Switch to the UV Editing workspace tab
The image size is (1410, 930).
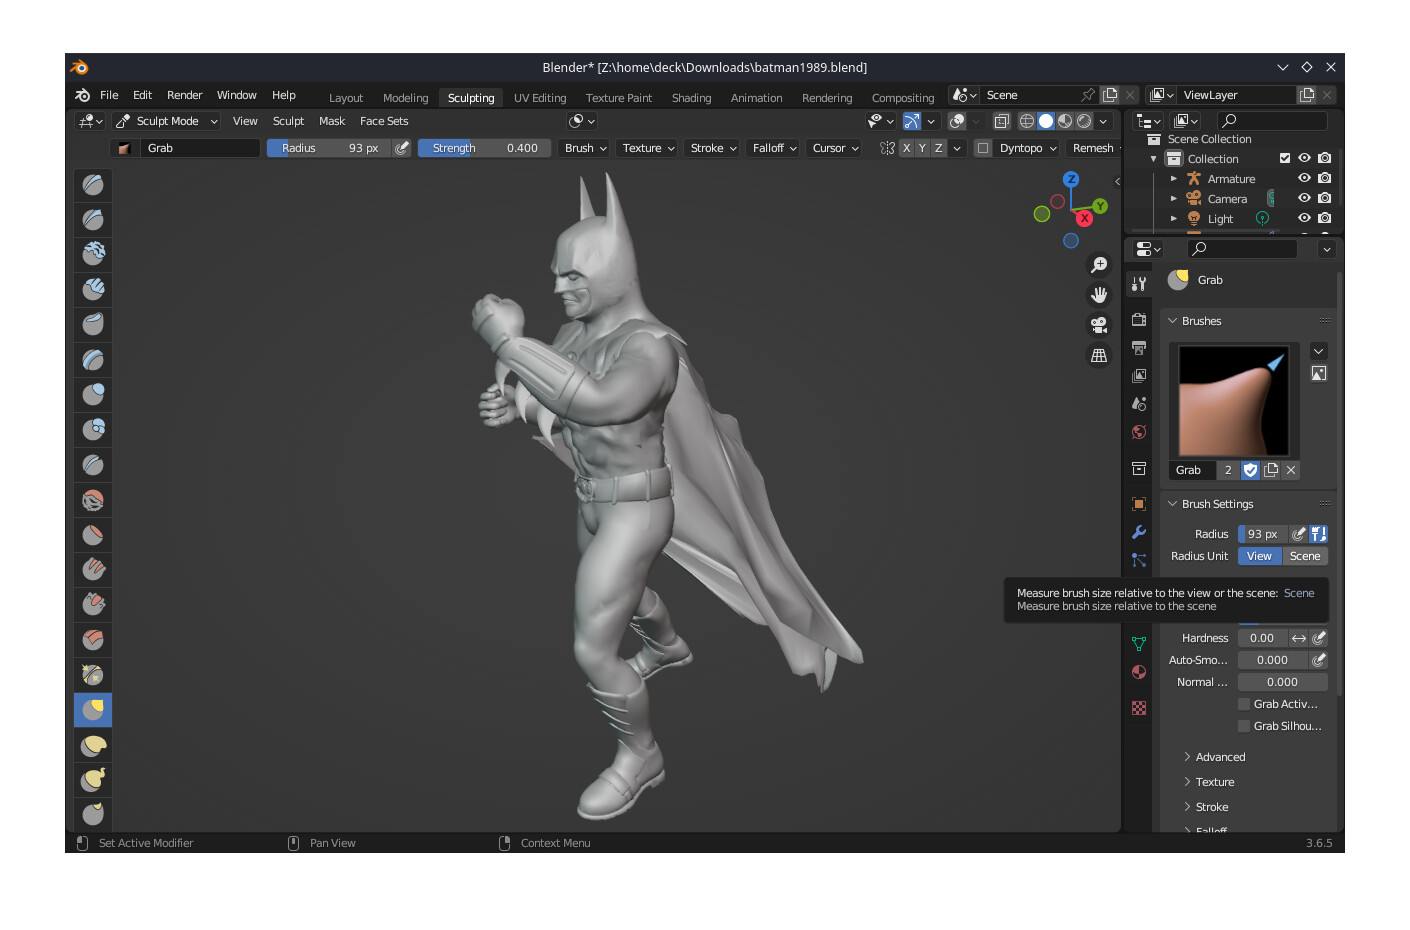point(540,98)
